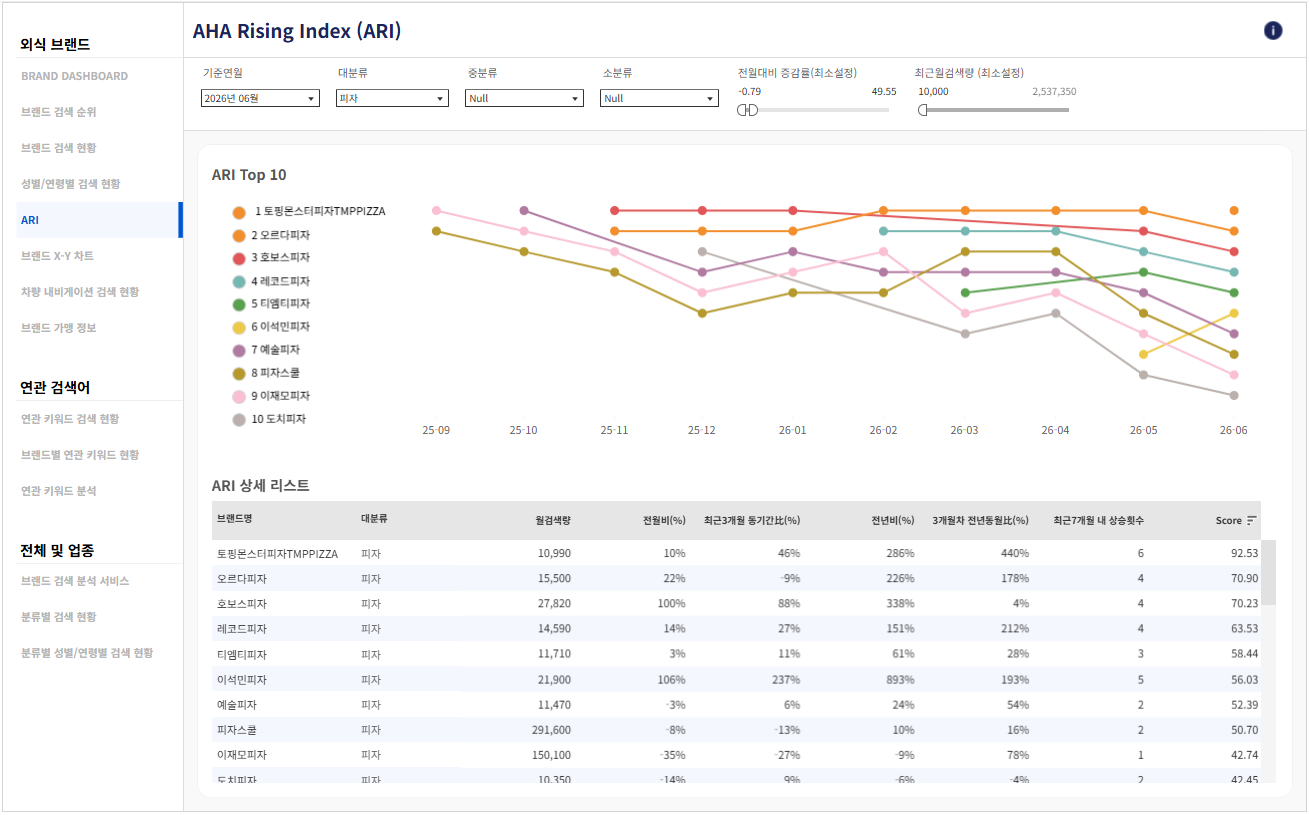Open 연관 키워드 분석 in the sidebar
This screenshot has width=1309, height=815.
59,491
